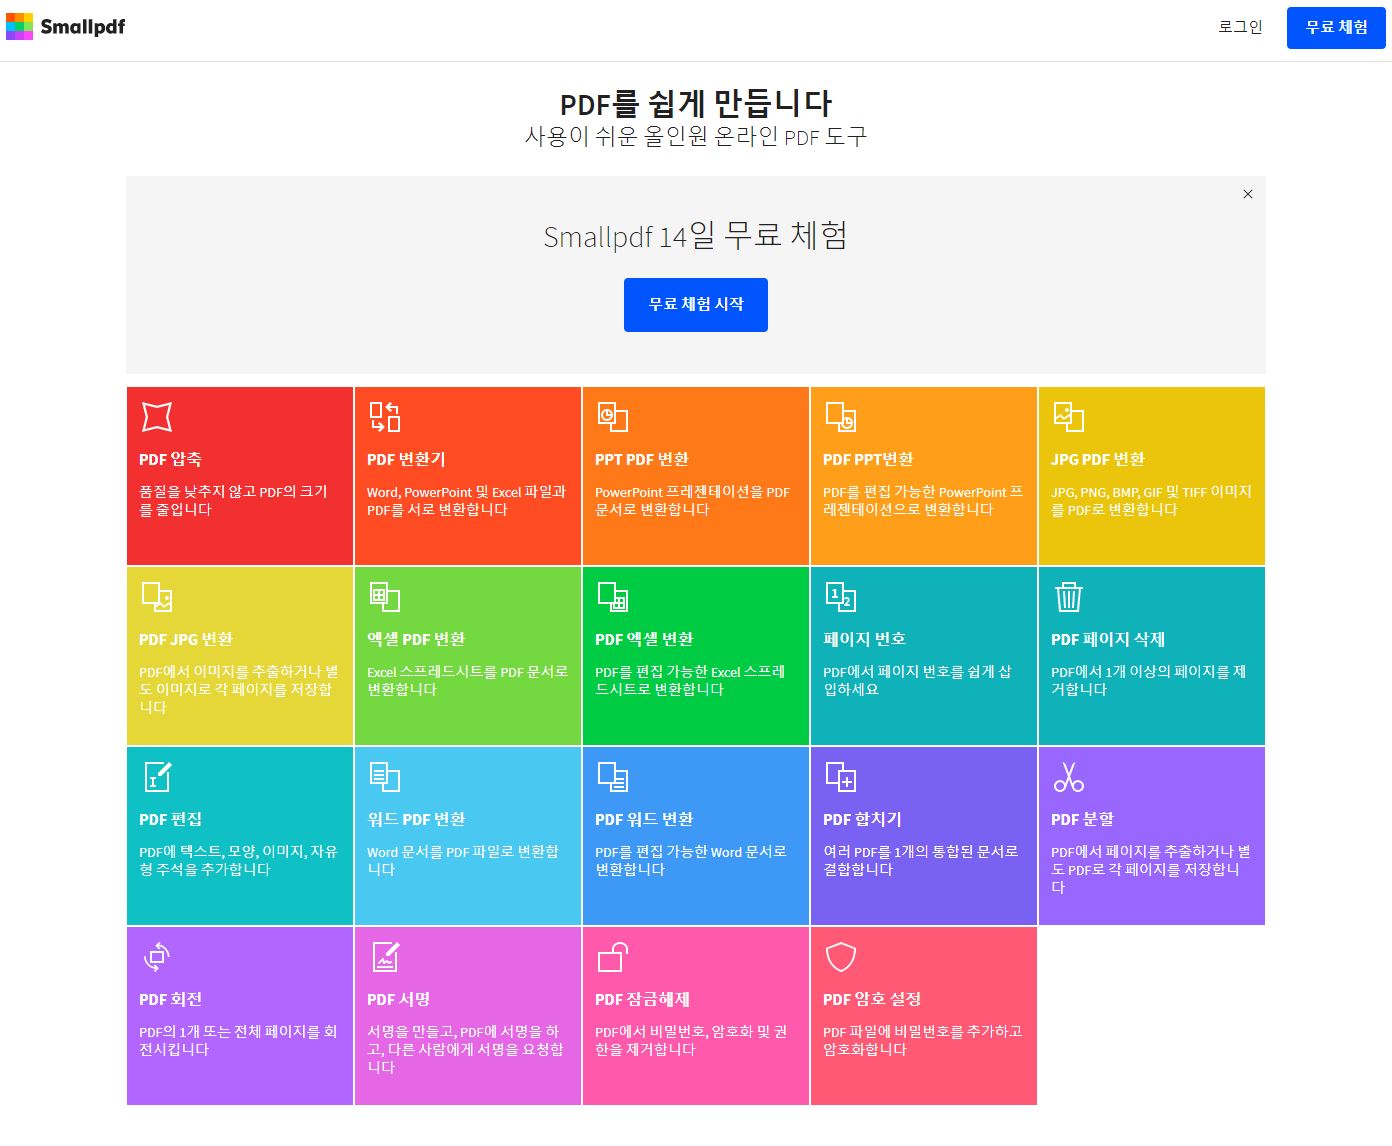The image size is (1392, 1146).
Task: Click the PDF 편집 edit icon
Action: click(x=157, y=777)
